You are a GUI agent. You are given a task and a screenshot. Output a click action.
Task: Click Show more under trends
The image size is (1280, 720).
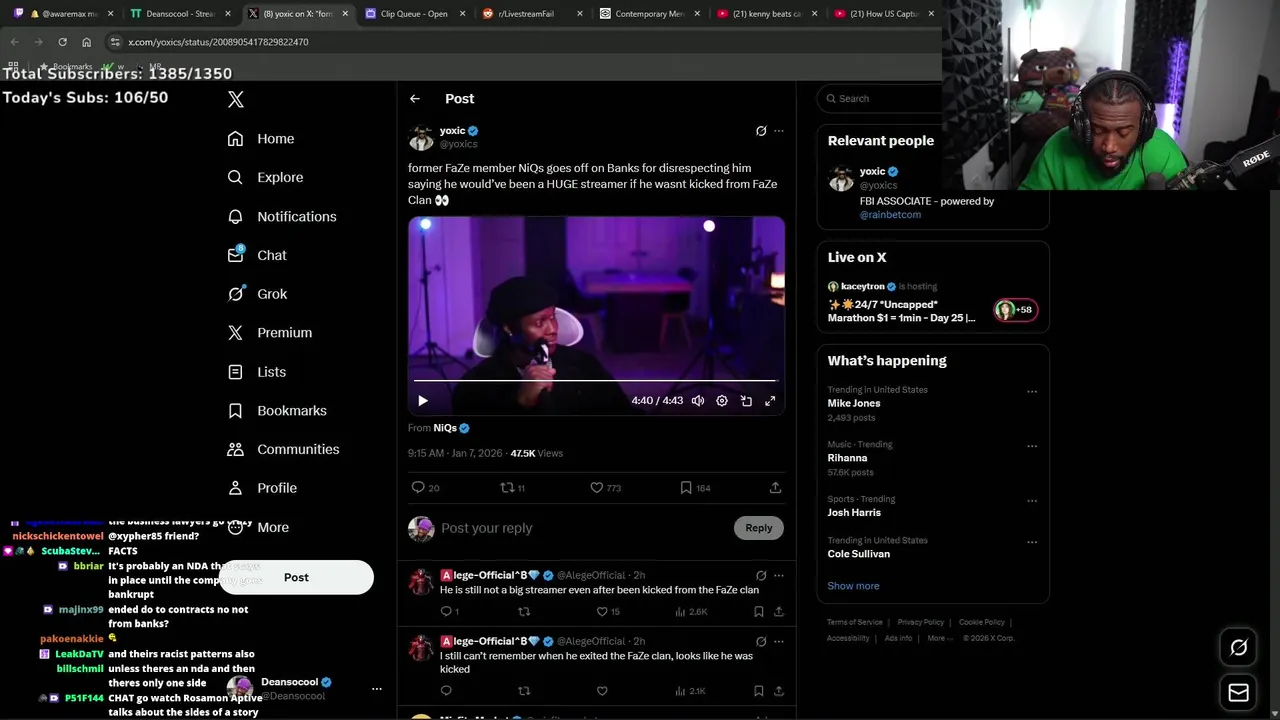pyautogui.click(x=853, y=586)
